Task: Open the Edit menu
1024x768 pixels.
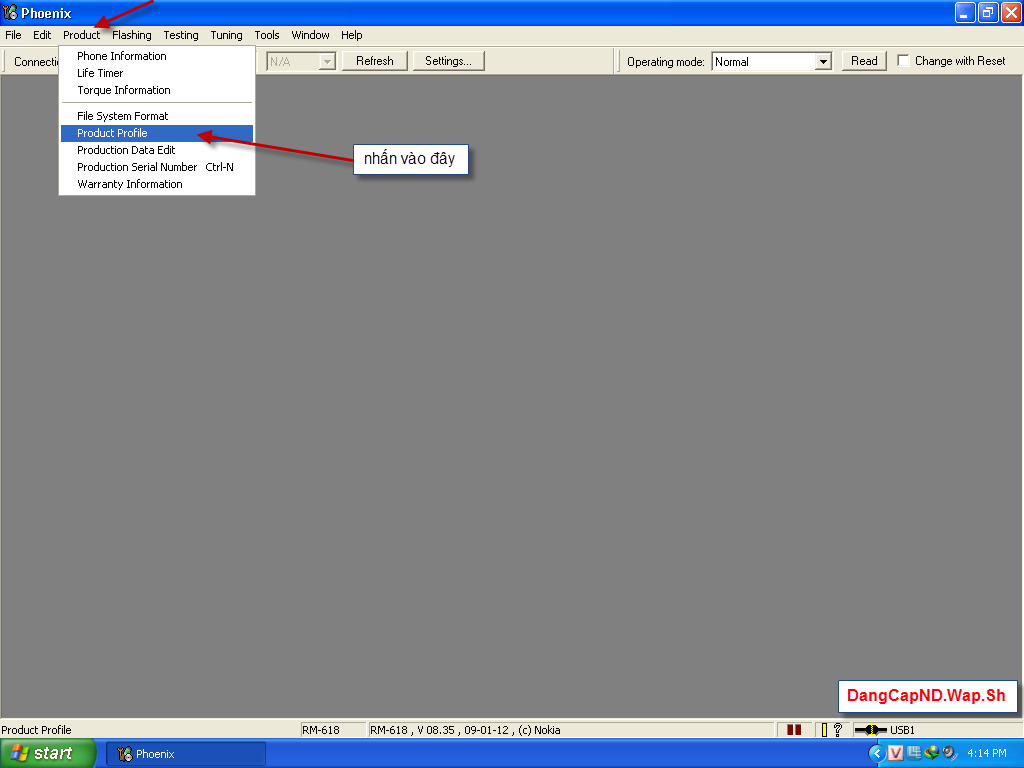Action: point(42,35)
